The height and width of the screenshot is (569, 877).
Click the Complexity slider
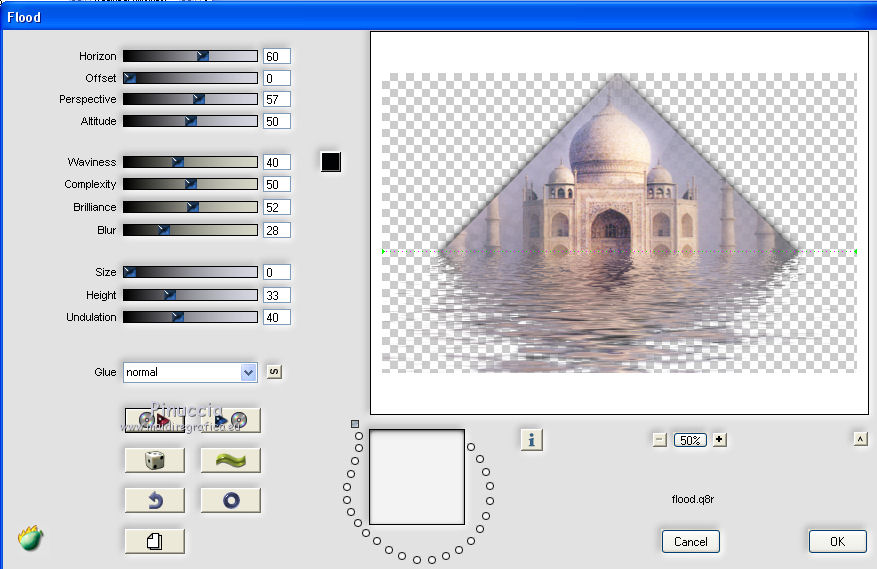coord(190,184)
